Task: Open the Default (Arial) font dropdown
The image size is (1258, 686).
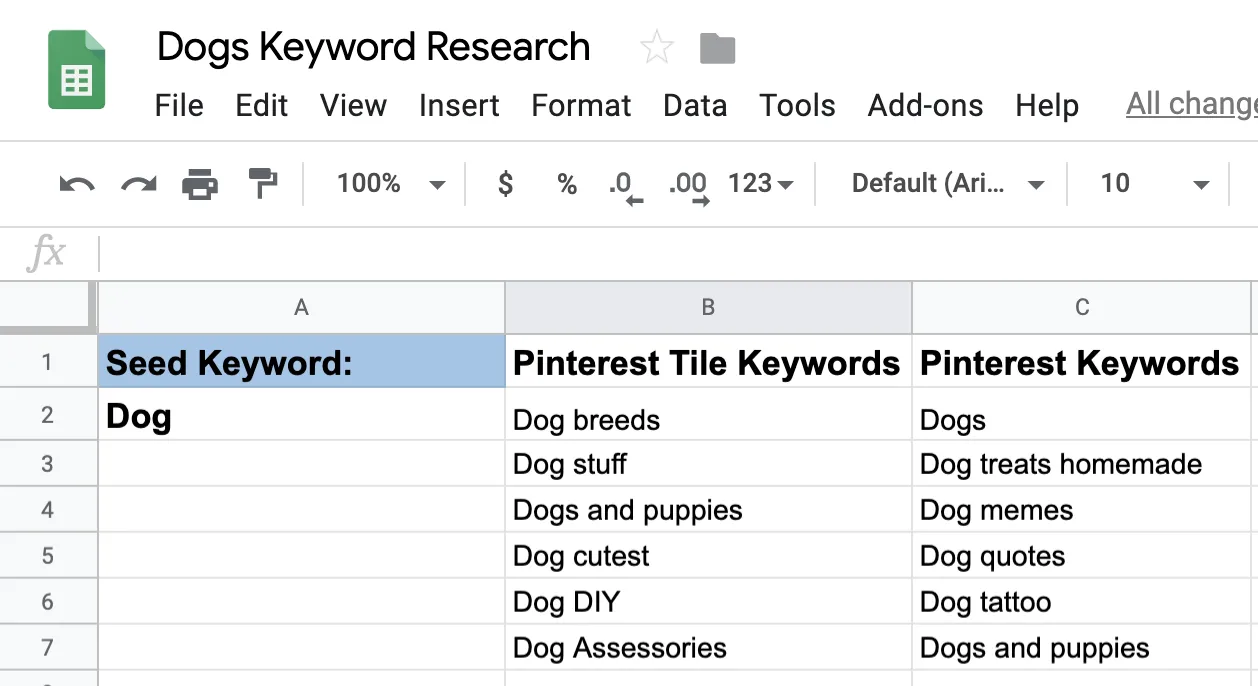Action: [947, 184]
